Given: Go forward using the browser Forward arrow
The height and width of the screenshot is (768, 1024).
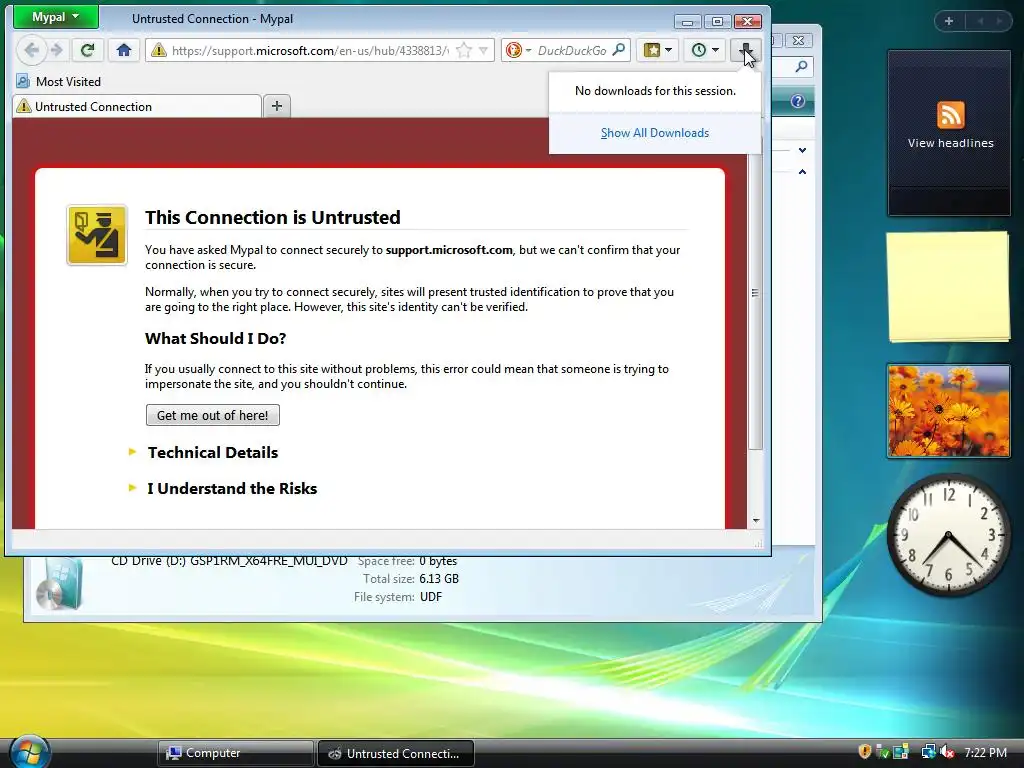Looking at the screenshot, I should pos(57,50).
